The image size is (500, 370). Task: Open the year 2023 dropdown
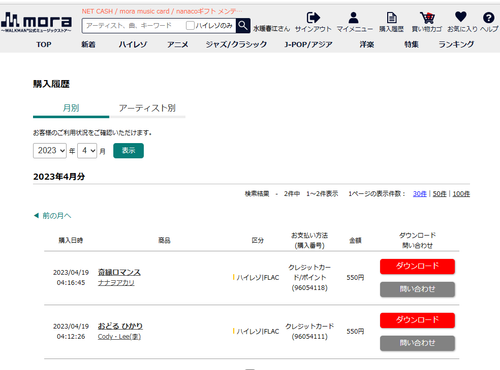point(50,151)
